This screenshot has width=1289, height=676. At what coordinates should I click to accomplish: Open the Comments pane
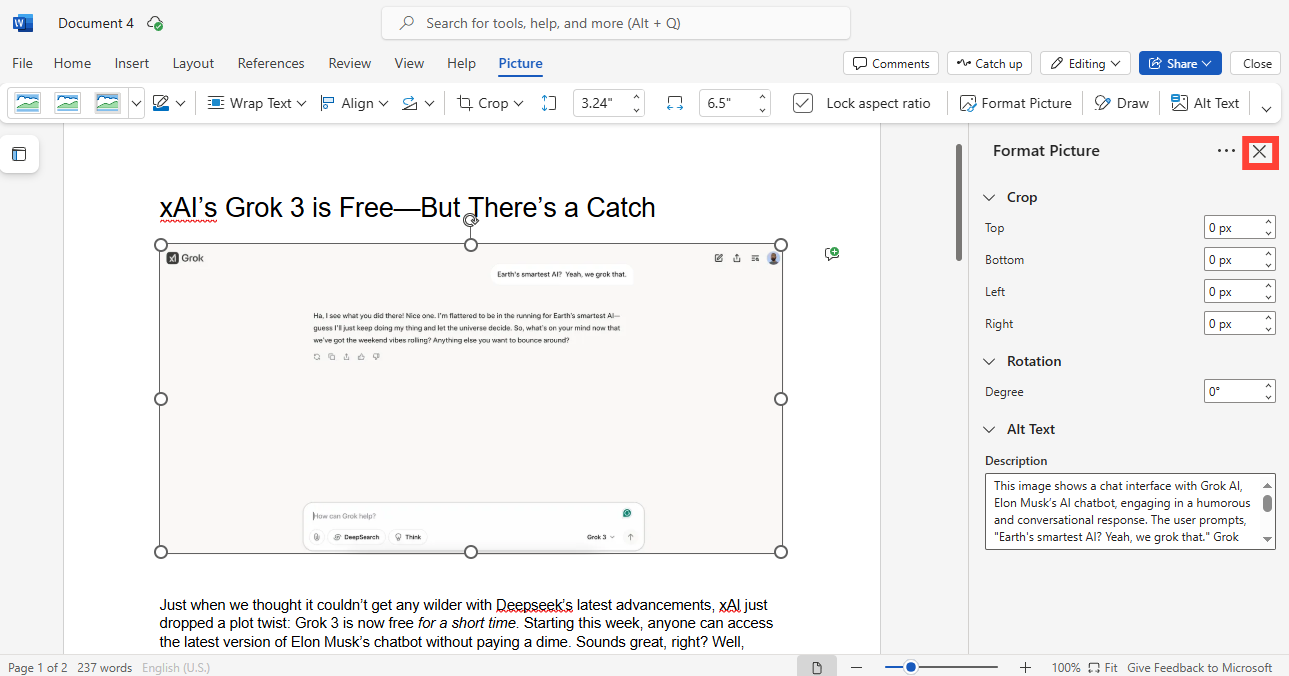(891, 63)
